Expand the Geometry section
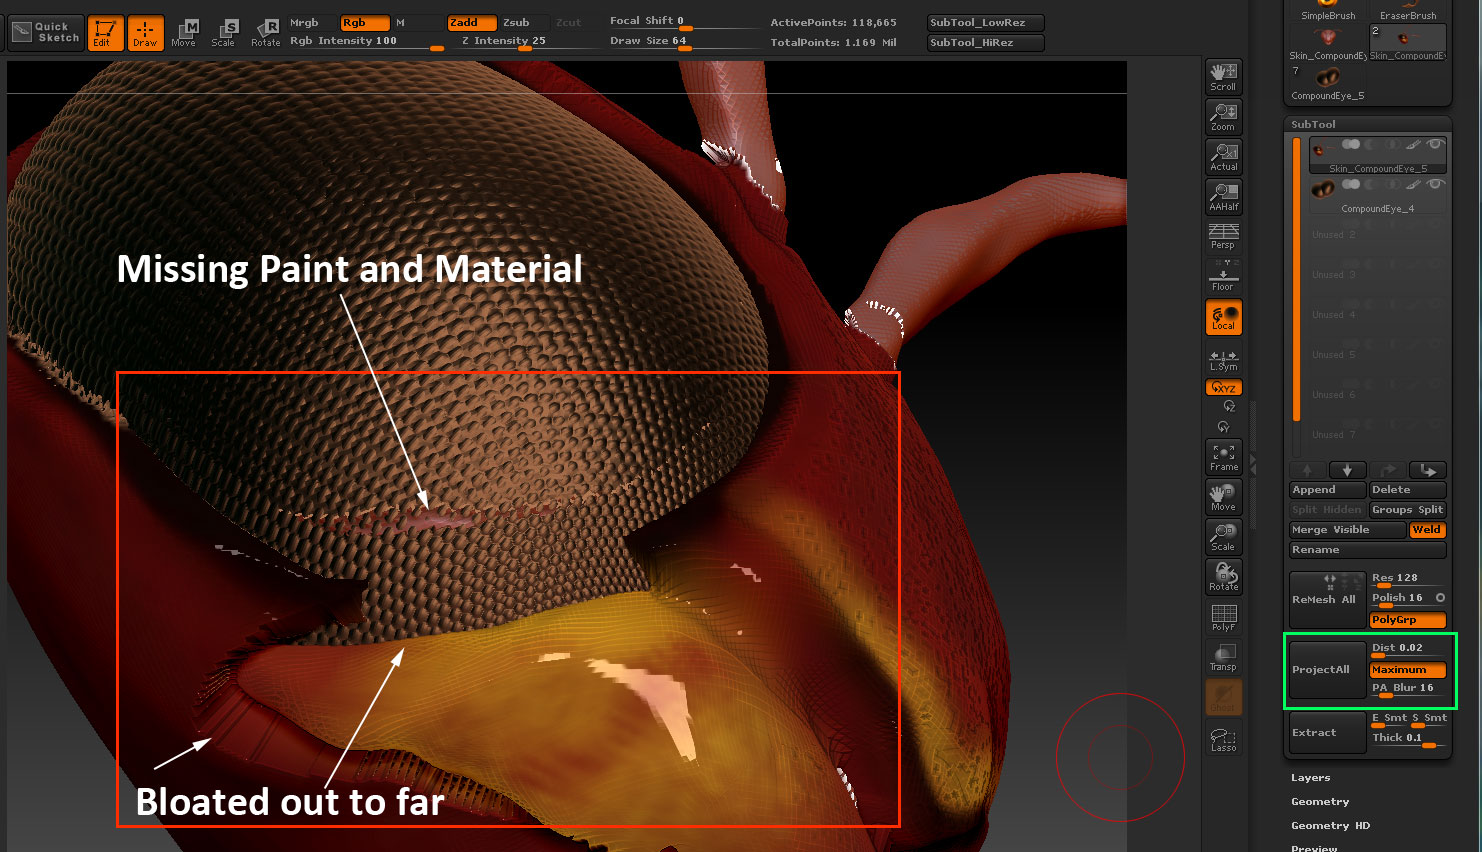Viewport: 1482px width, 852px height. 1320,802
